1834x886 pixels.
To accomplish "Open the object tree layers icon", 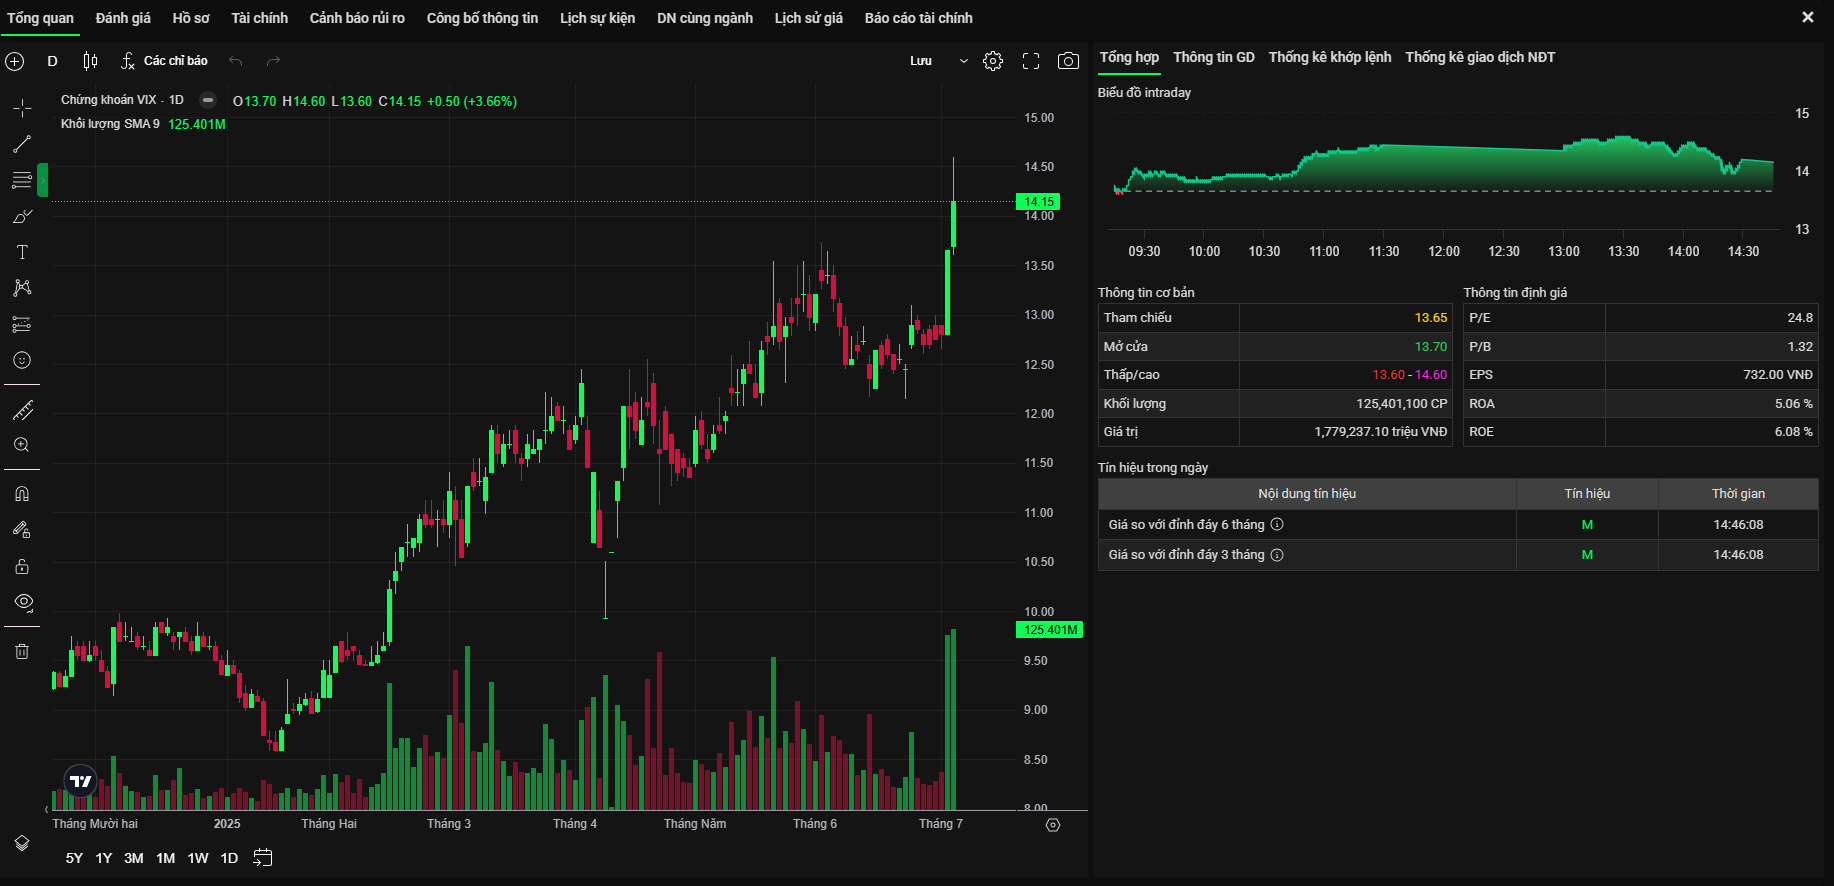I will pos(22,843).
